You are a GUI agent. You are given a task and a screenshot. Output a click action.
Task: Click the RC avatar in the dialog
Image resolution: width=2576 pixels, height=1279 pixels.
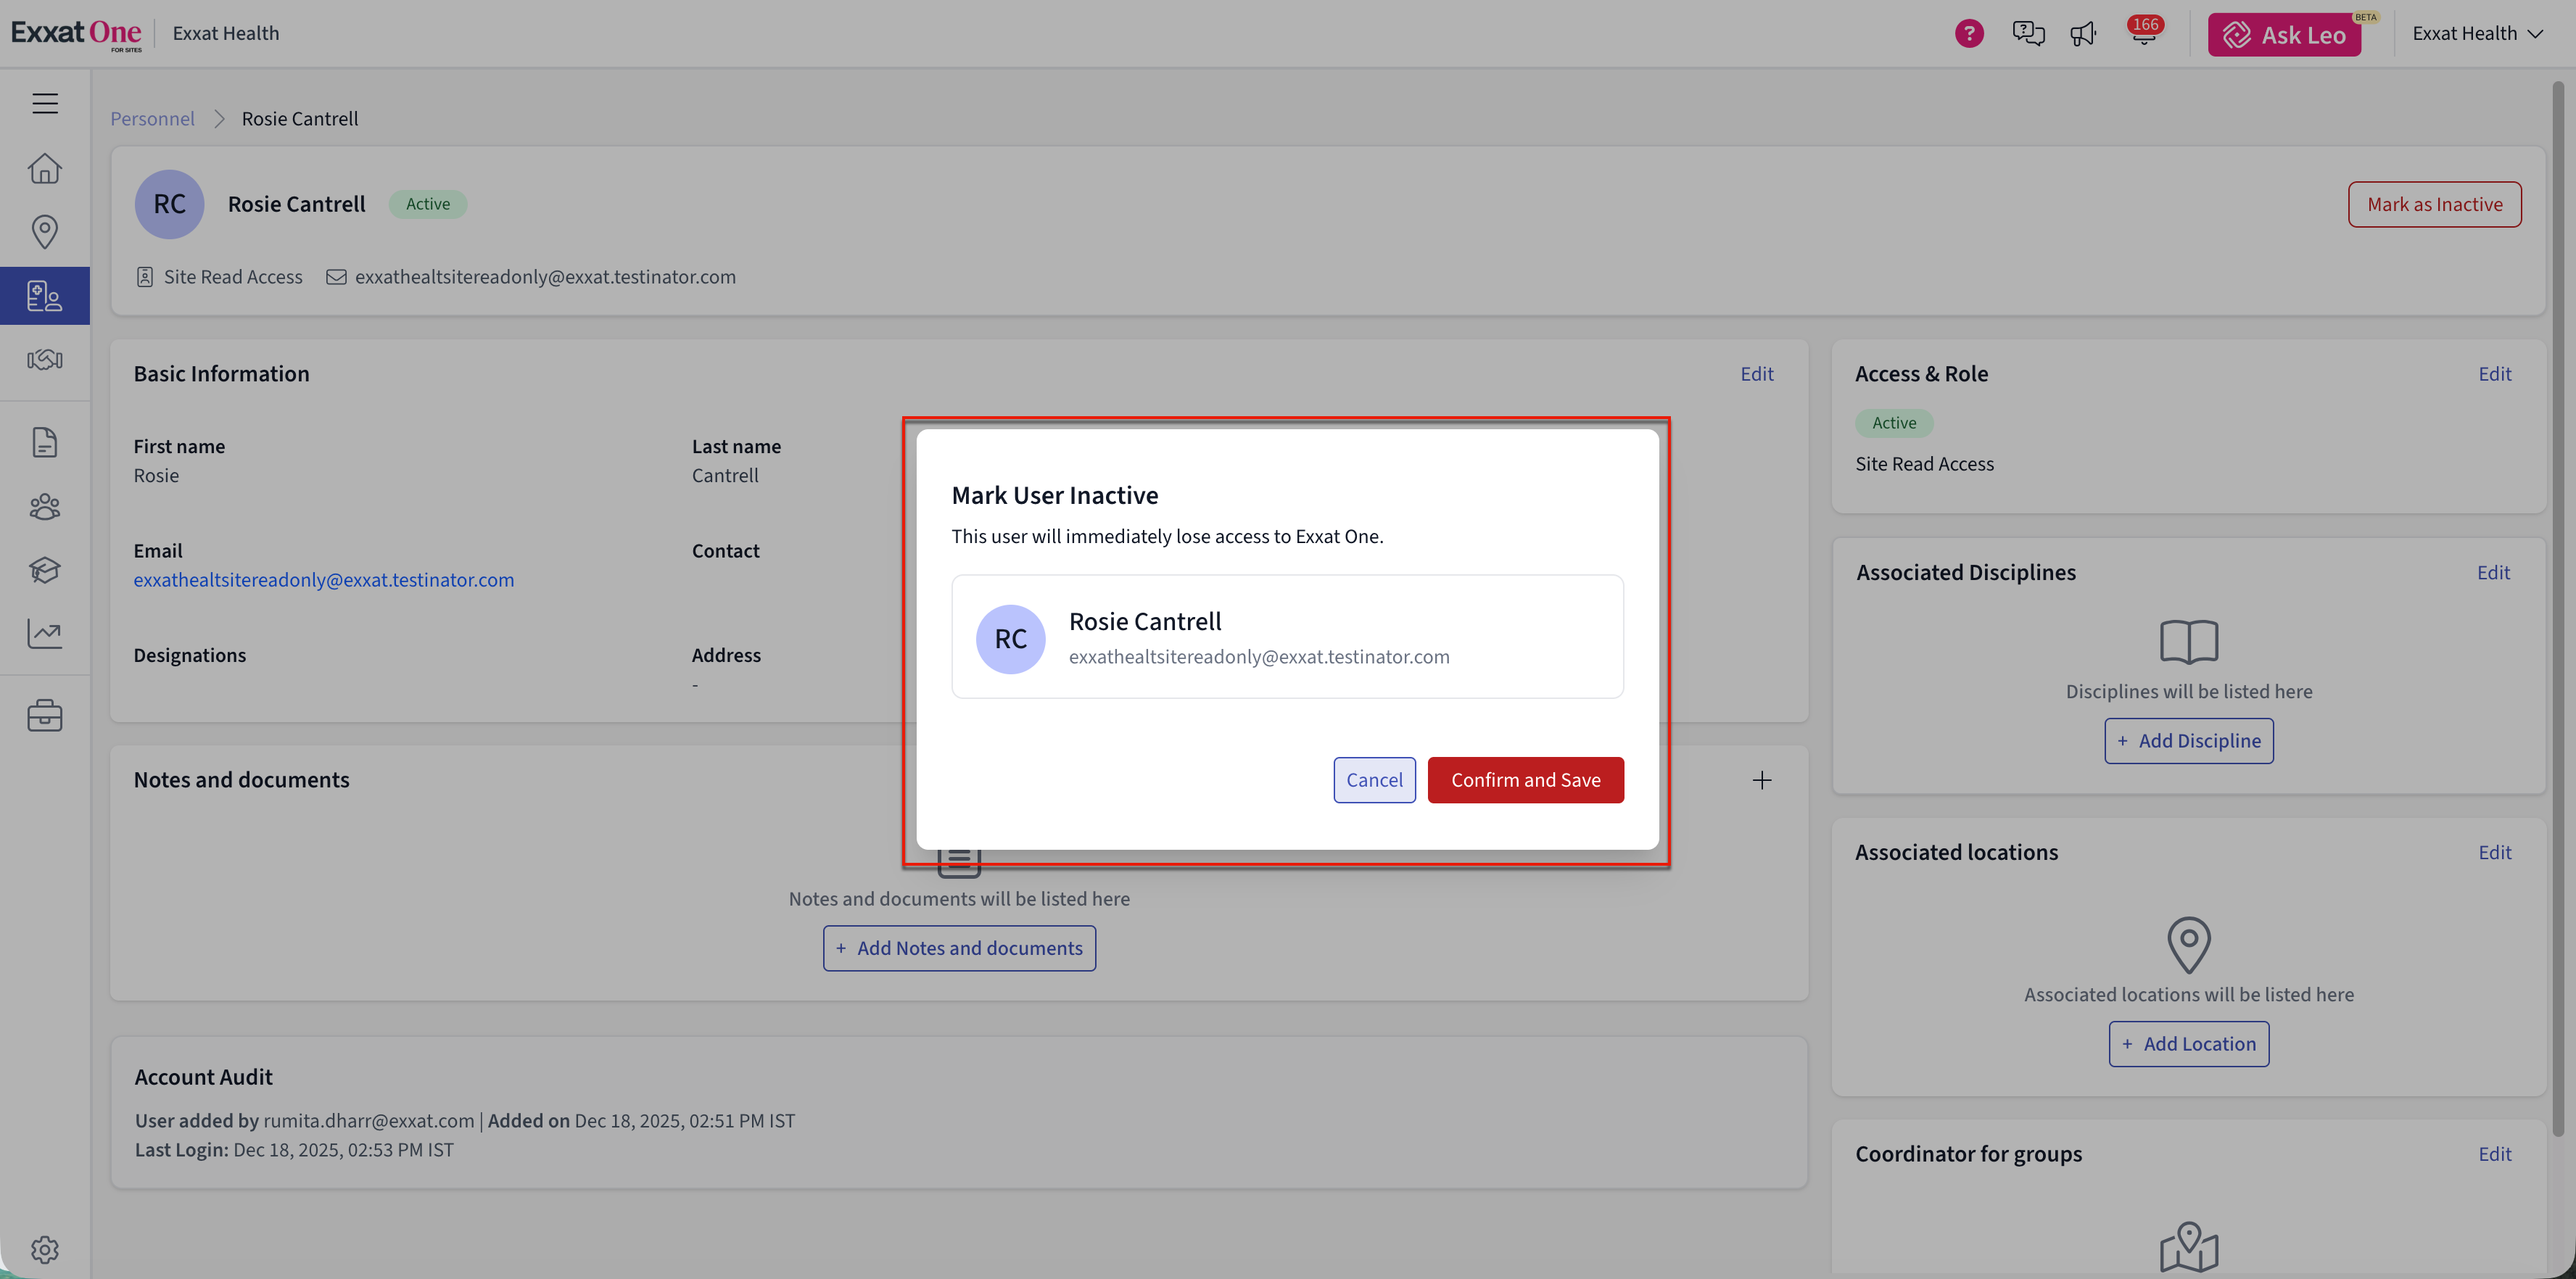(1010, 639)
